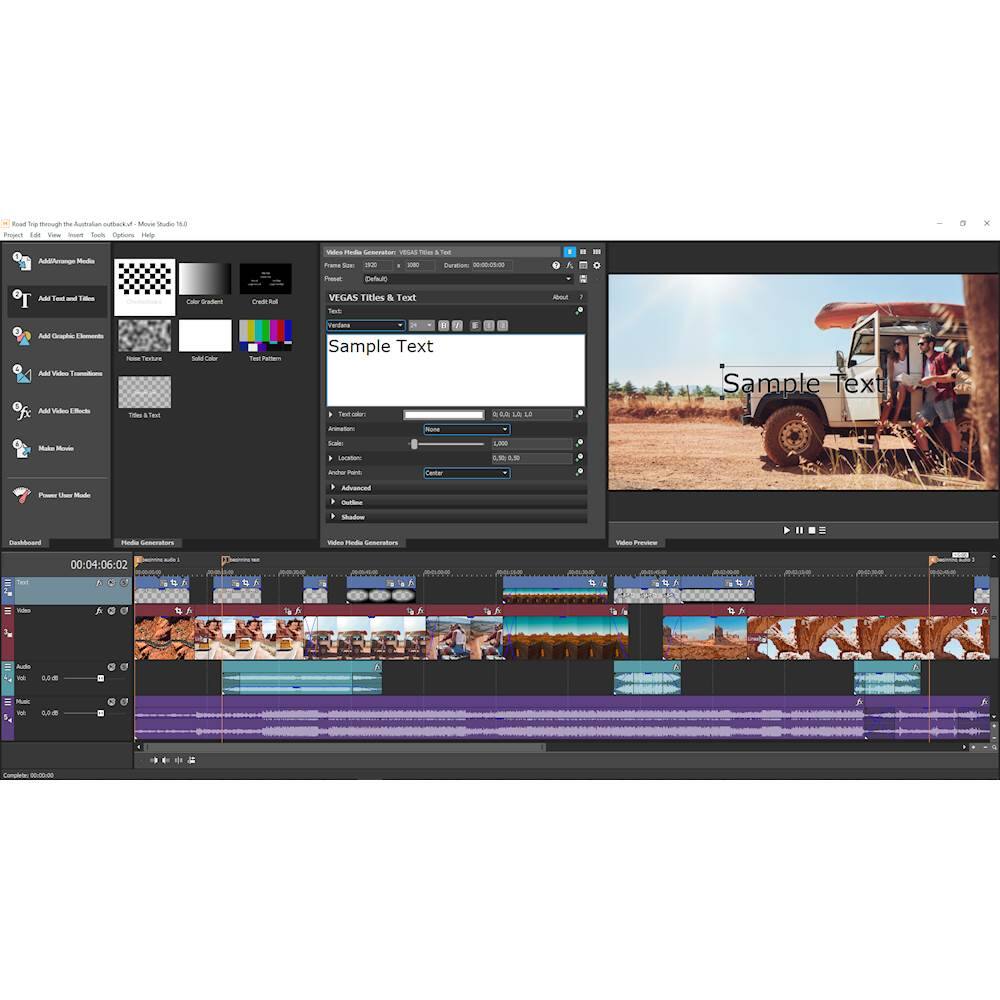Select the Credit Roll generator thumbnail
1000x1000 pixels.
tap(265, 279)
